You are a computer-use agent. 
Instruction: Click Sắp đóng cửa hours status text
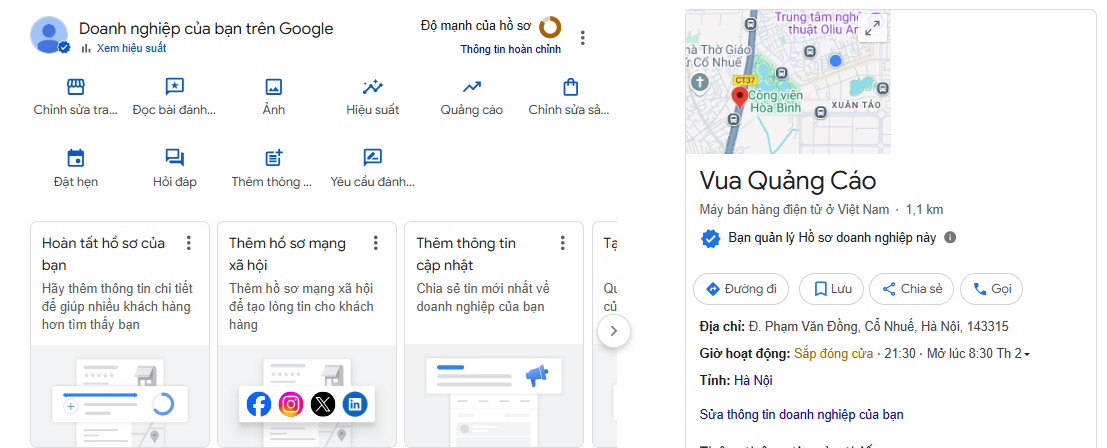tap(833, 353)
